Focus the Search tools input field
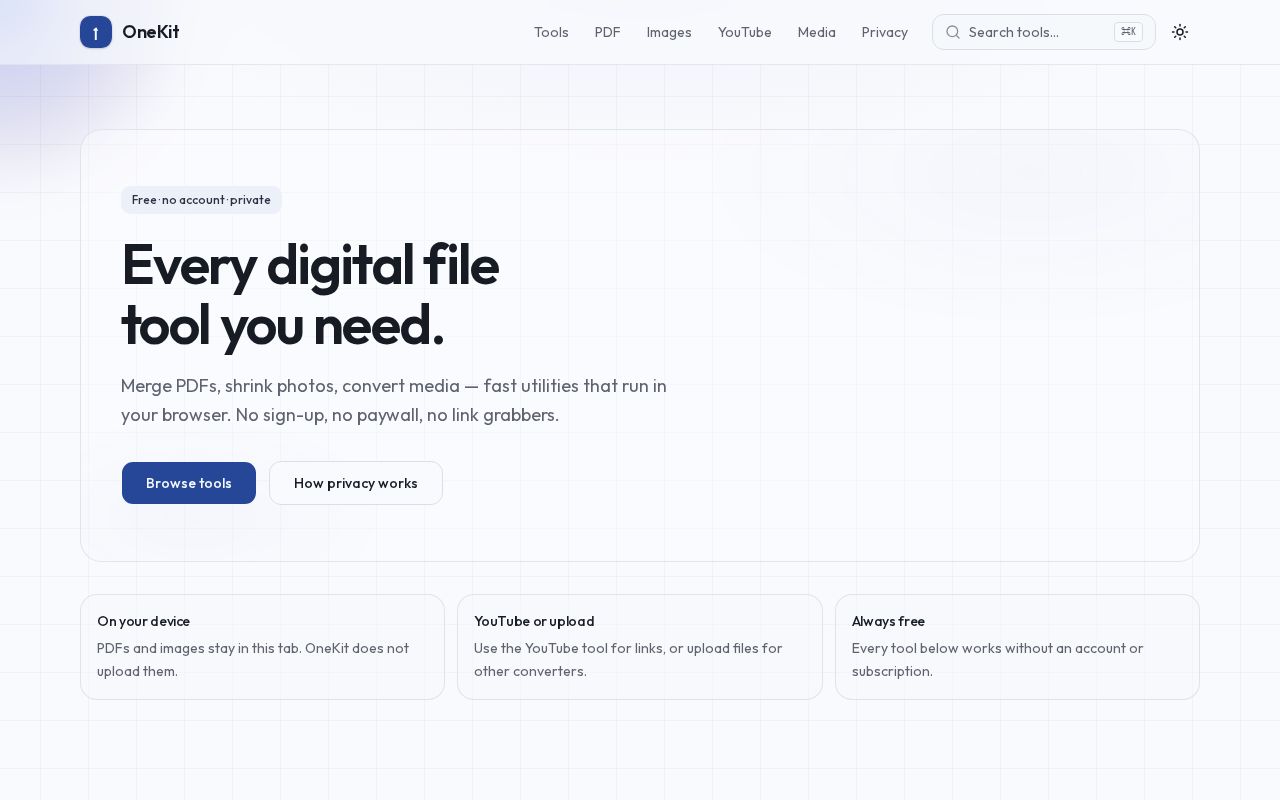 [1044, 32]
